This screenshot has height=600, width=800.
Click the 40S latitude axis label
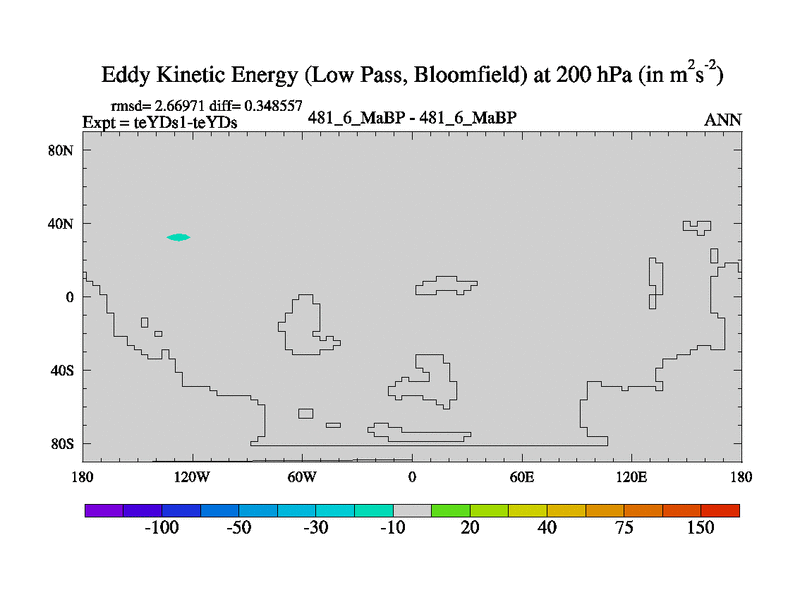point(64,370)
